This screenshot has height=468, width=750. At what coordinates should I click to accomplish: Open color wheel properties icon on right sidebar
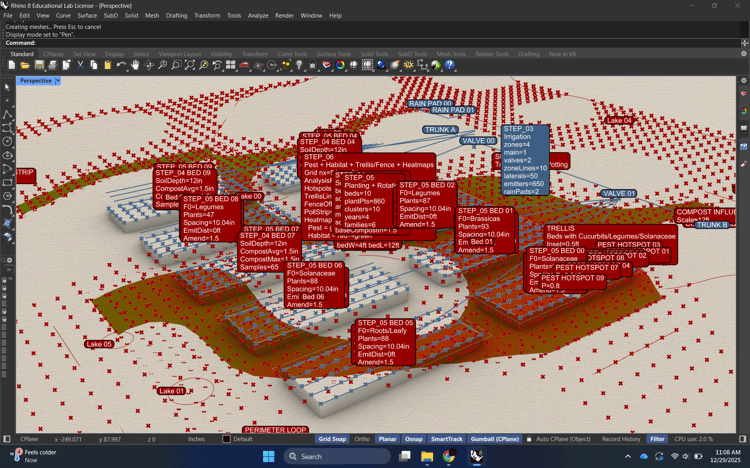click(x=744, y=111)
